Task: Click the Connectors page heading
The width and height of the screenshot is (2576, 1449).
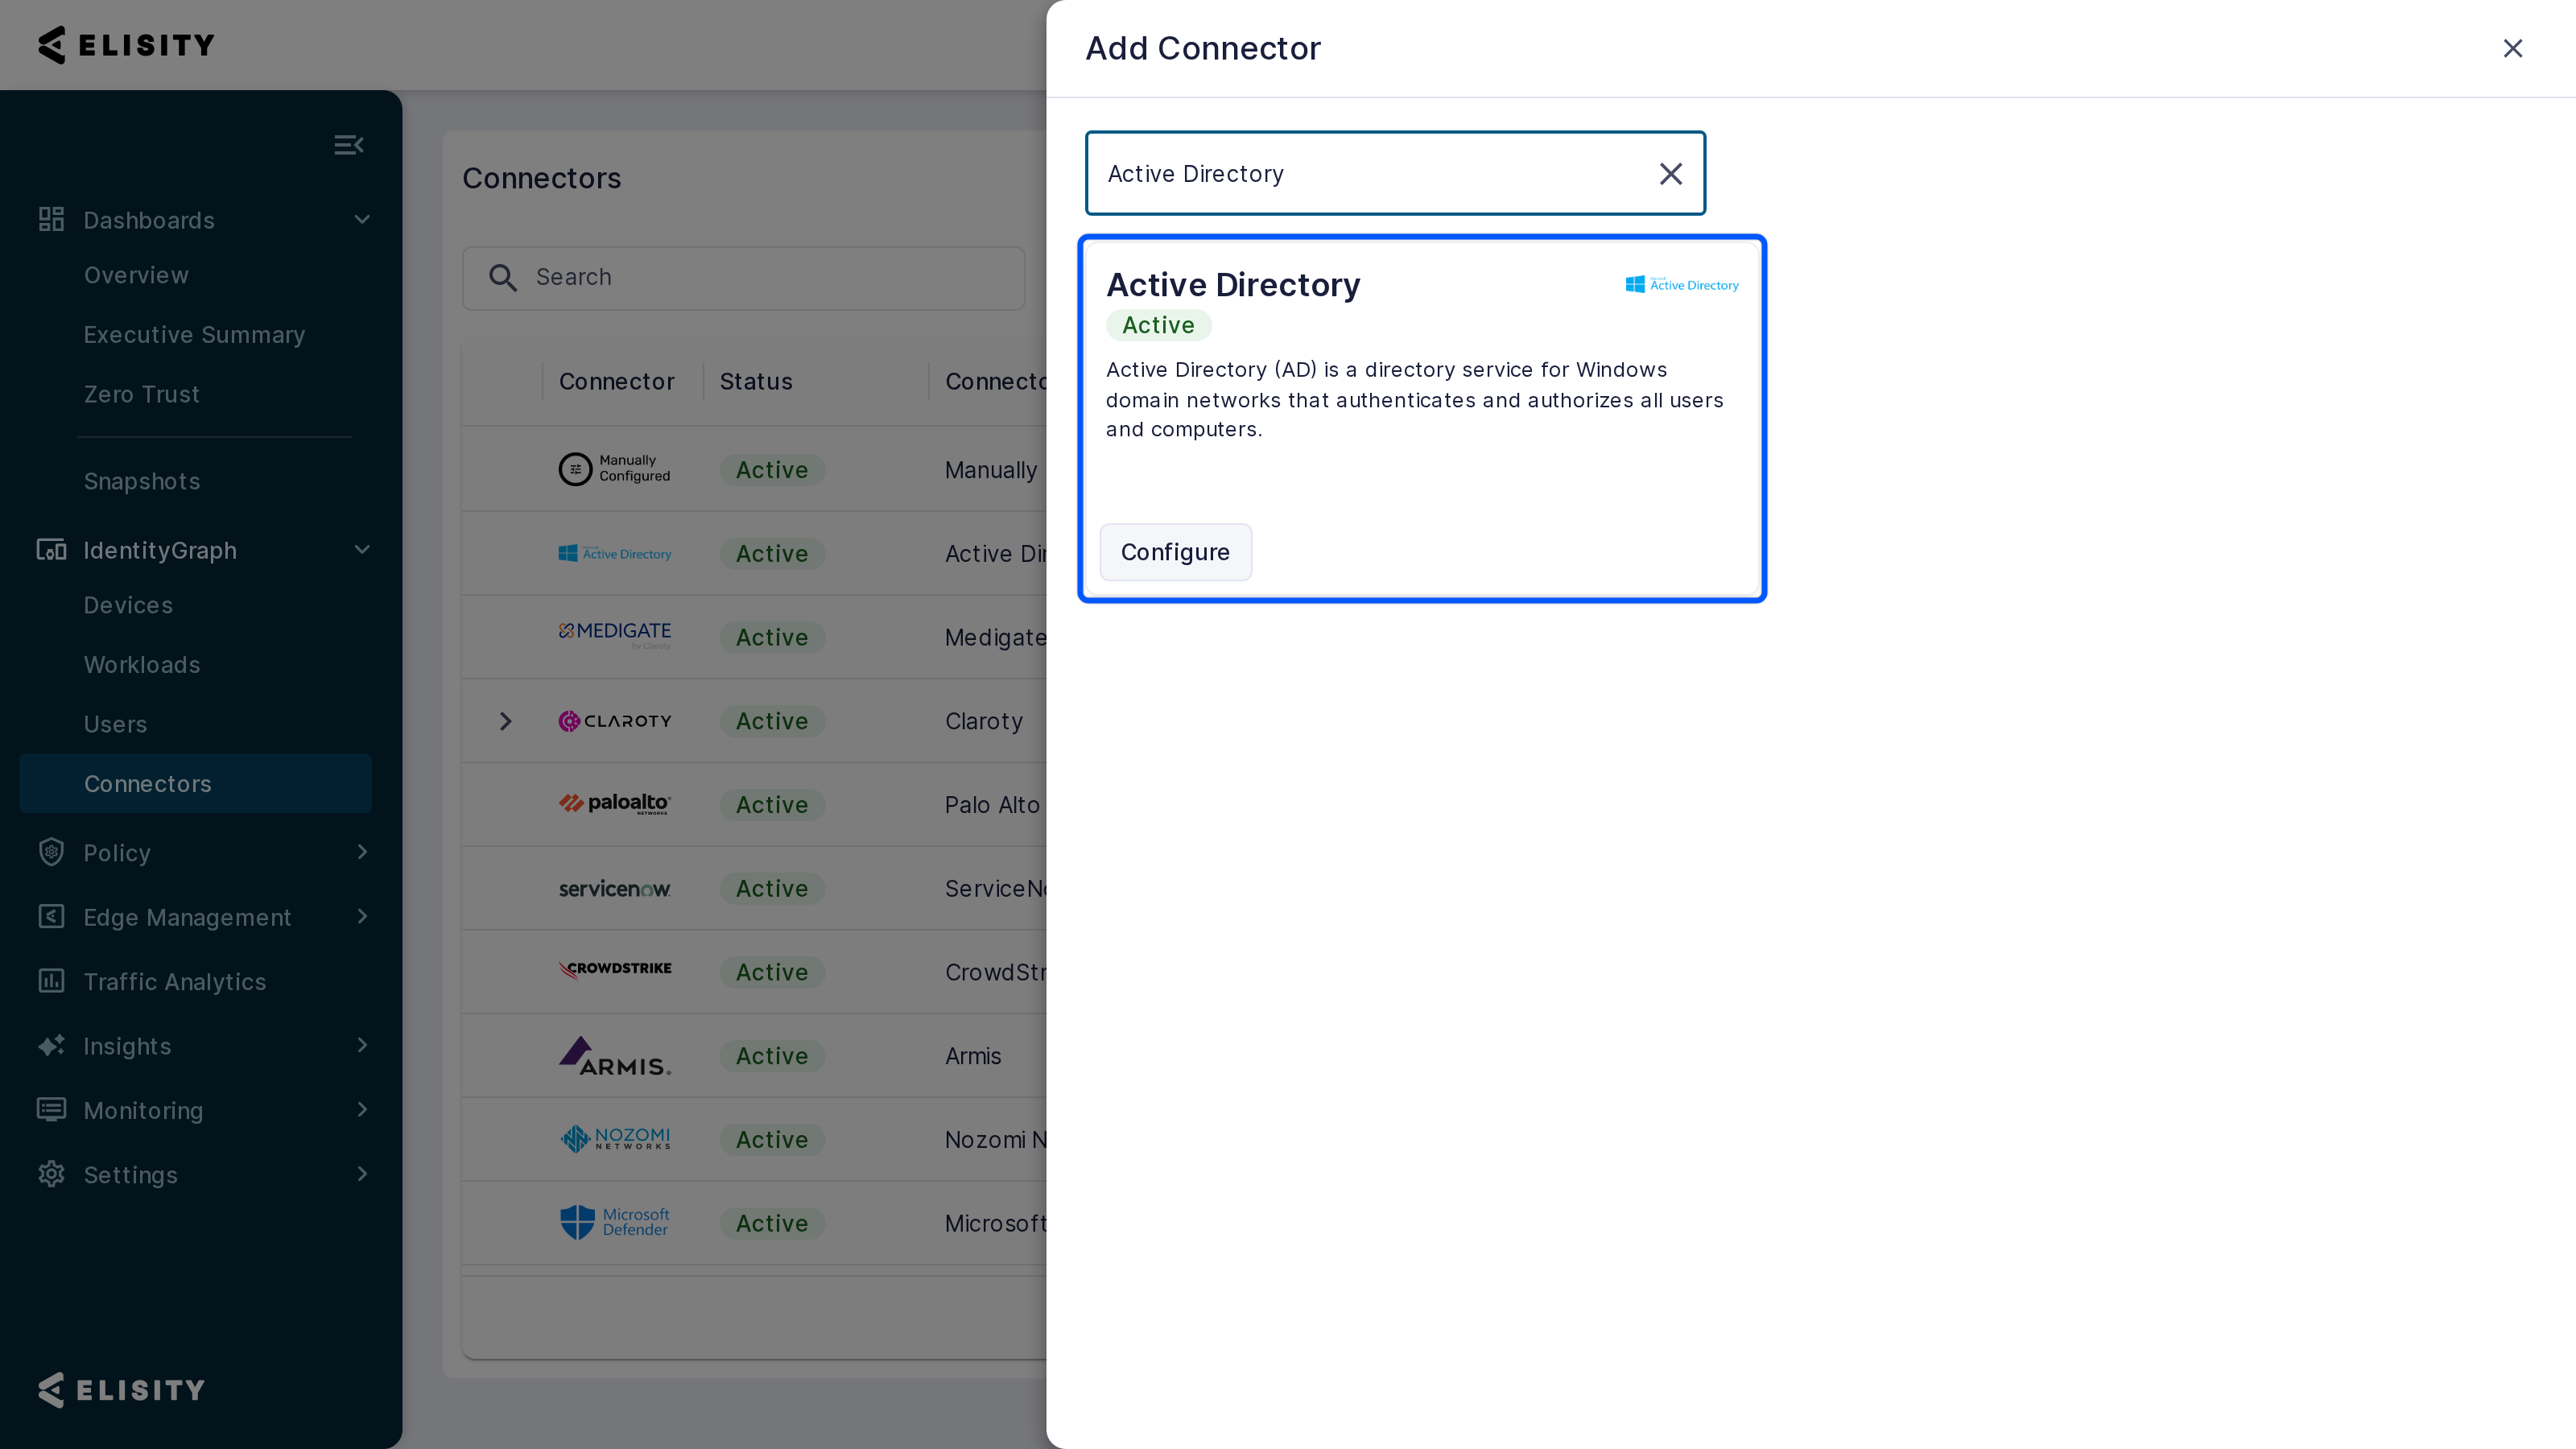Action: tap(542, 178)
